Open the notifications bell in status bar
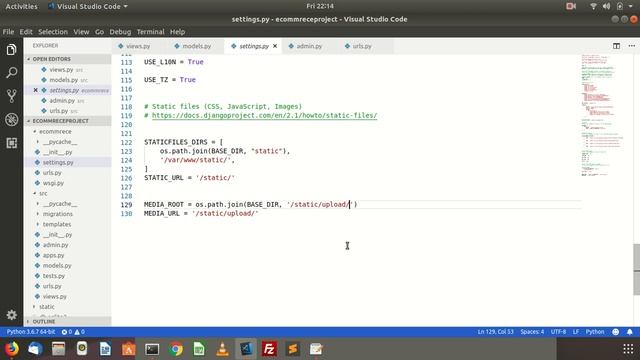Image resolution: width=640 pixels, height=360 pixels. click(x=630, y=332)
